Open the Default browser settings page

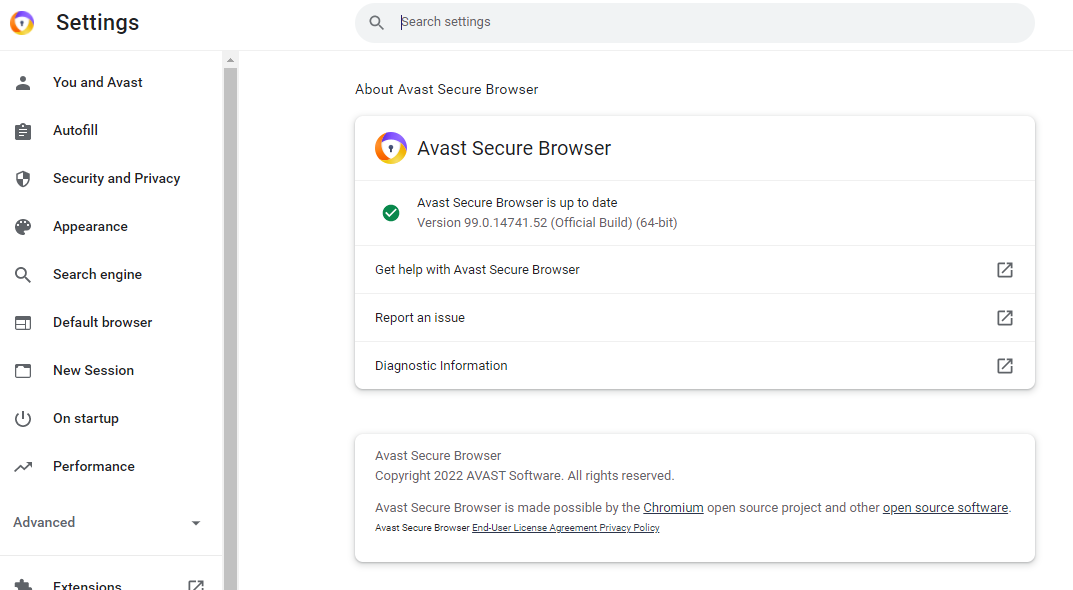click(102, 322)
